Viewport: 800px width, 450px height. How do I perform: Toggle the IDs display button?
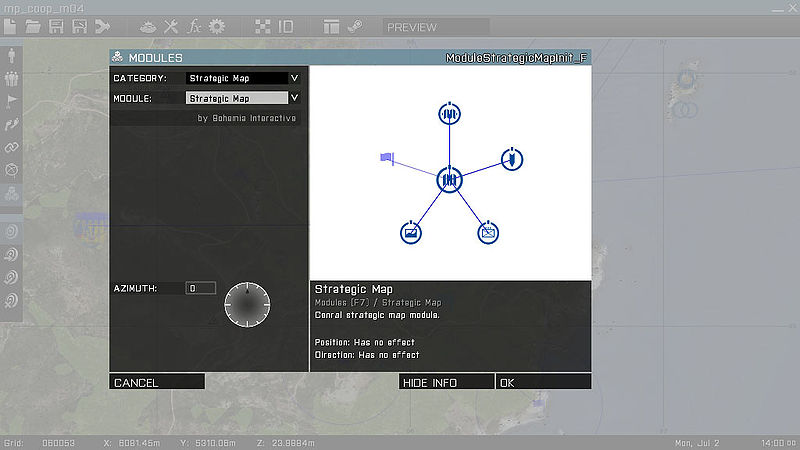click(x=286, y=27)
